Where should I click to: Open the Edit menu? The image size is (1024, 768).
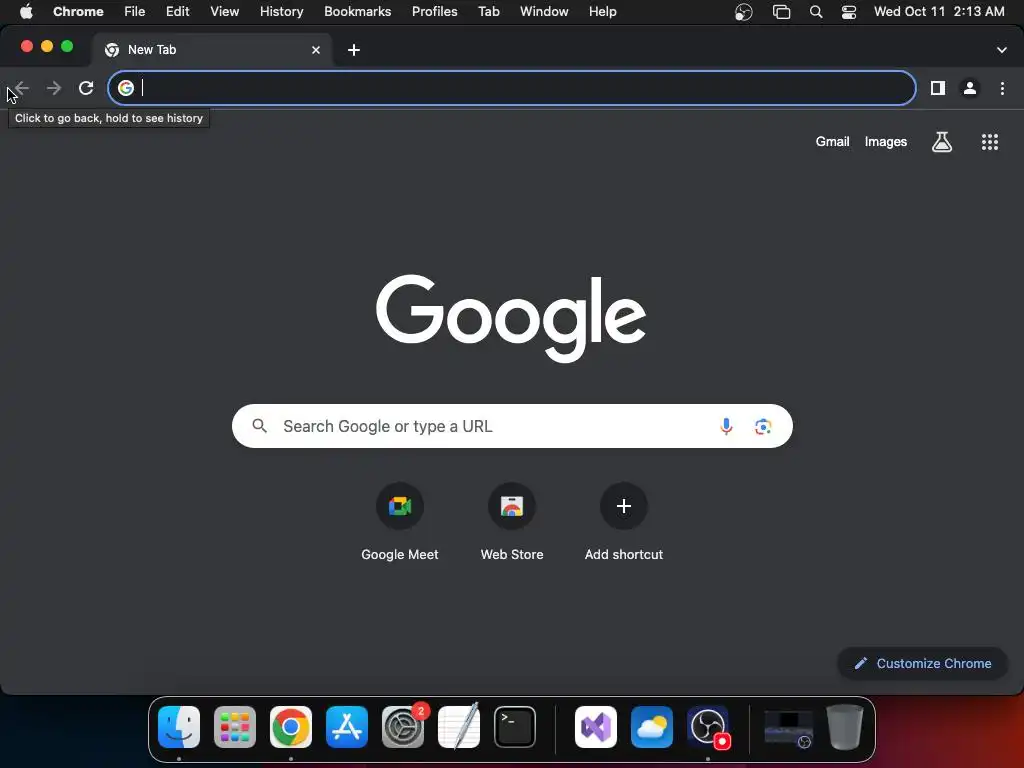(x=177, y=11)
